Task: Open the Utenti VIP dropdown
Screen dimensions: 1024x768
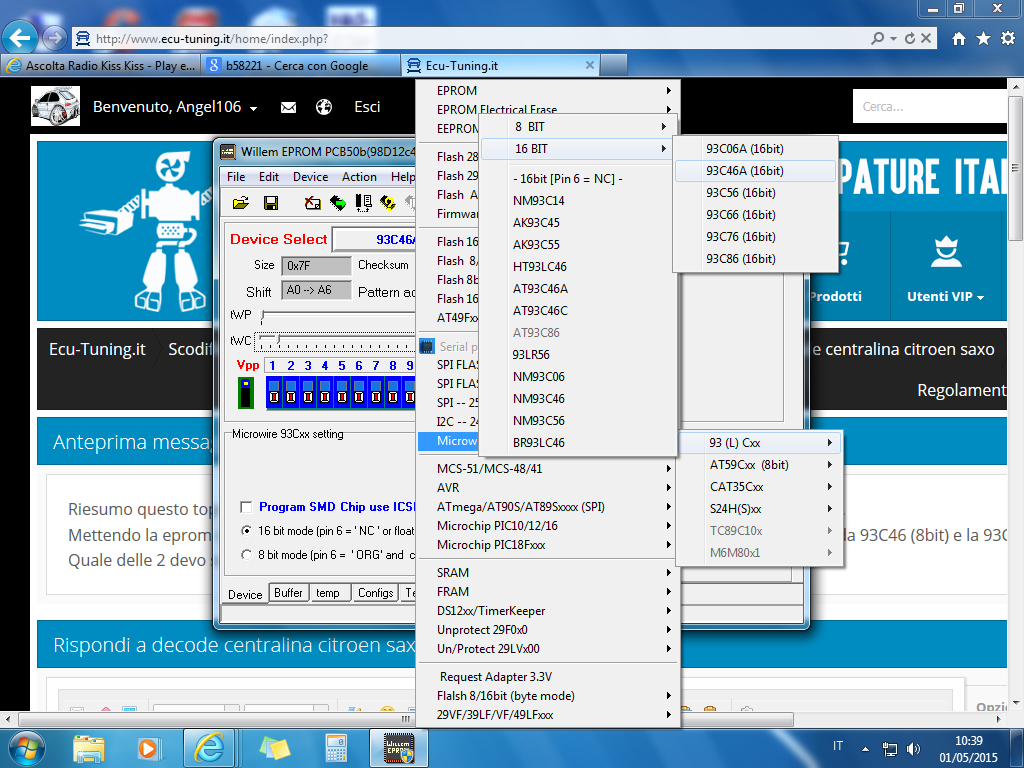Action: tap(945, 296)
